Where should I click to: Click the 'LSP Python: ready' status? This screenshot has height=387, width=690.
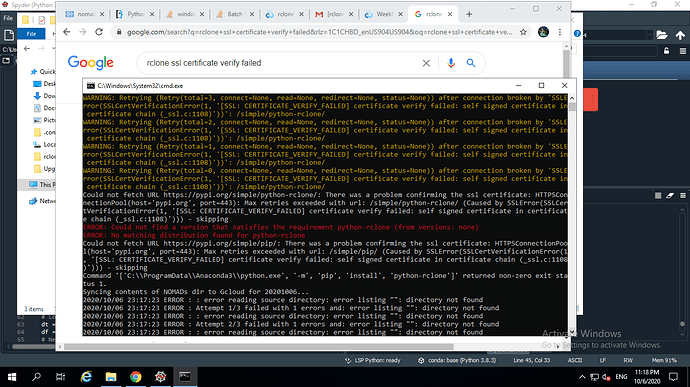click(373, 361)
